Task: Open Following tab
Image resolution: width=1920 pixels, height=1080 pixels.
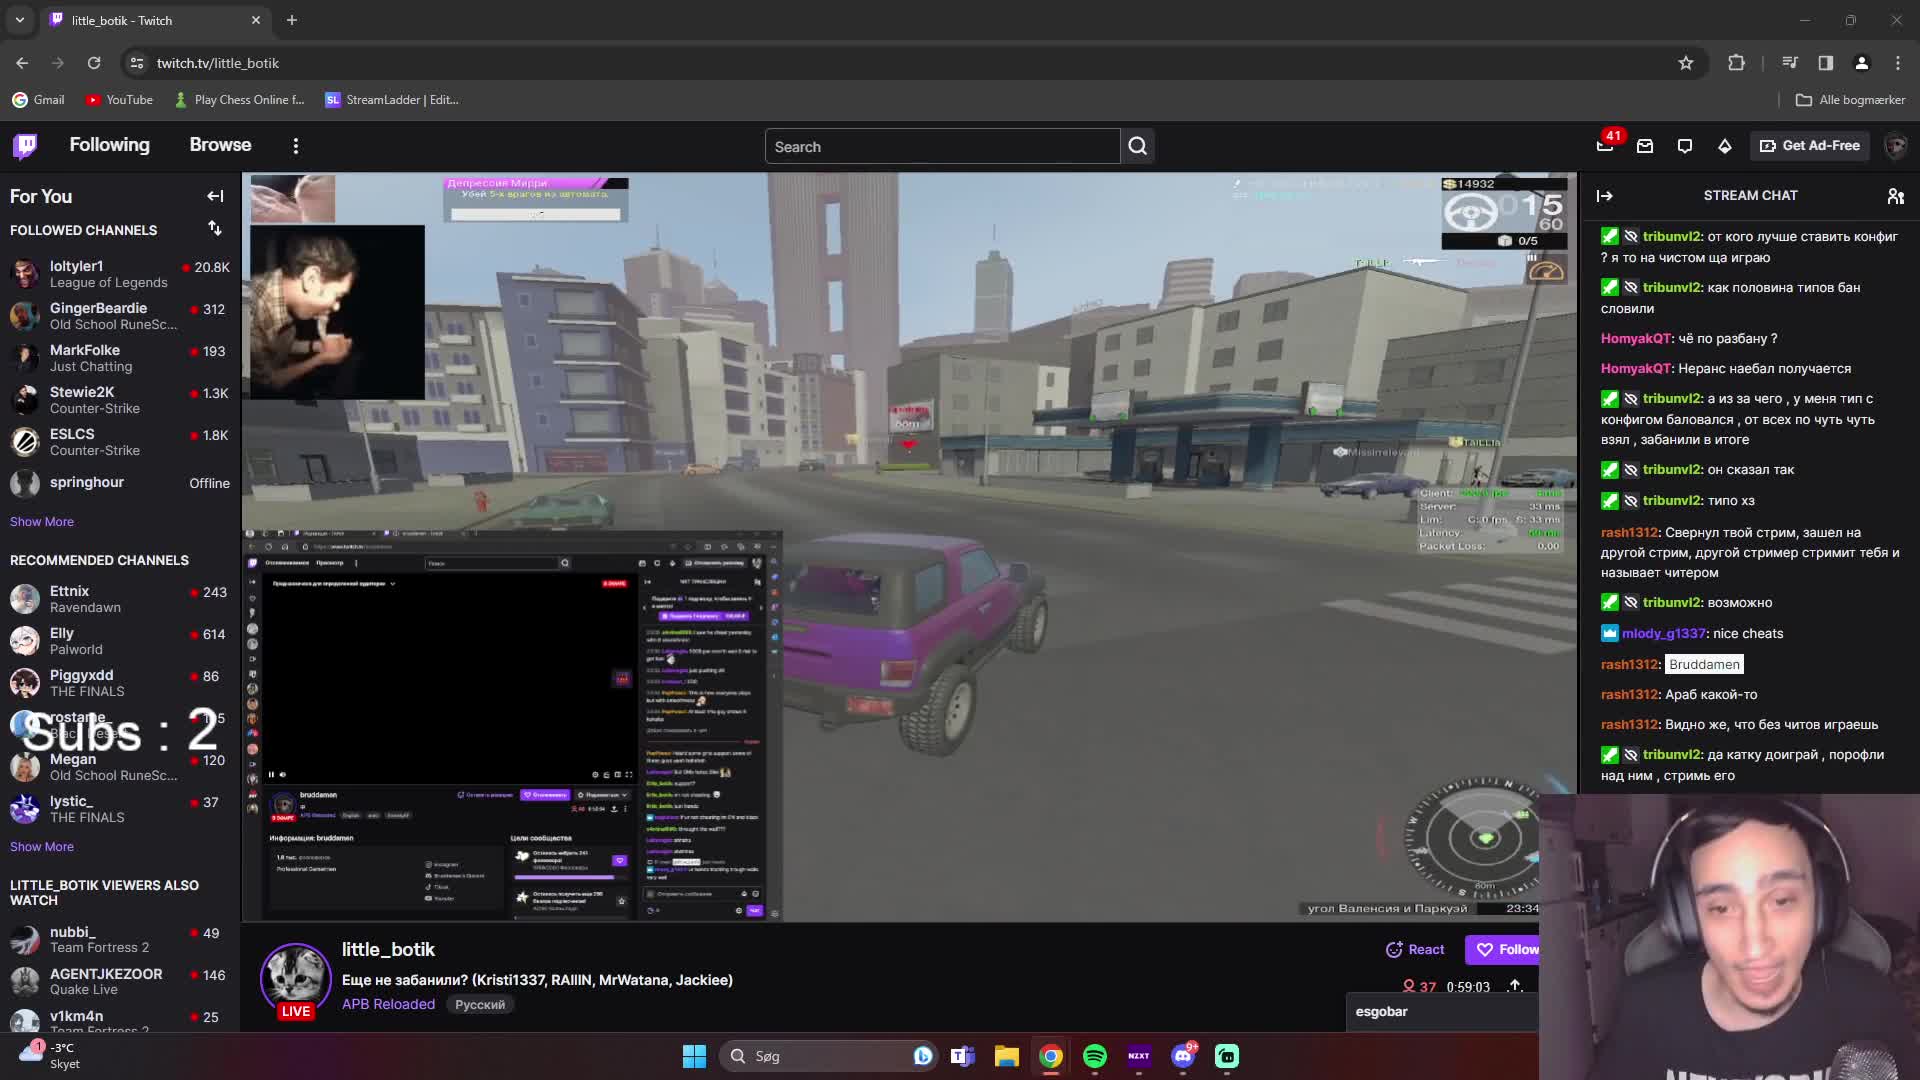Action: (x=109, y=145)
